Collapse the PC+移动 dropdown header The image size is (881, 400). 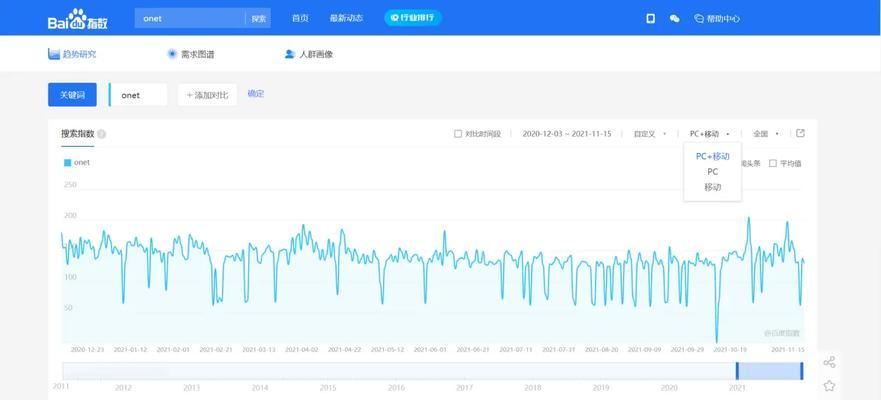click(x=710, y=134)
